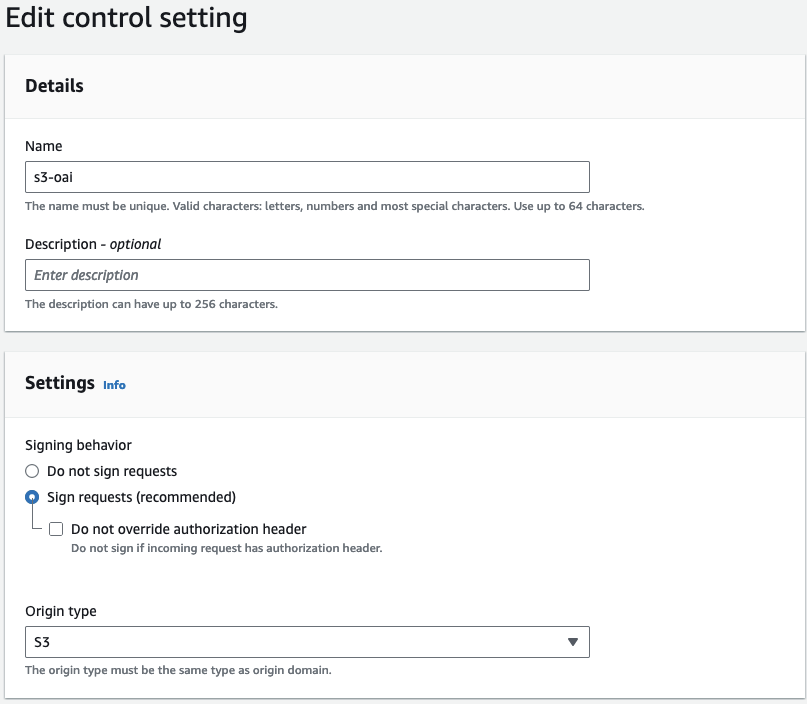Click the name uniqueness hint text

coord(334,206)
